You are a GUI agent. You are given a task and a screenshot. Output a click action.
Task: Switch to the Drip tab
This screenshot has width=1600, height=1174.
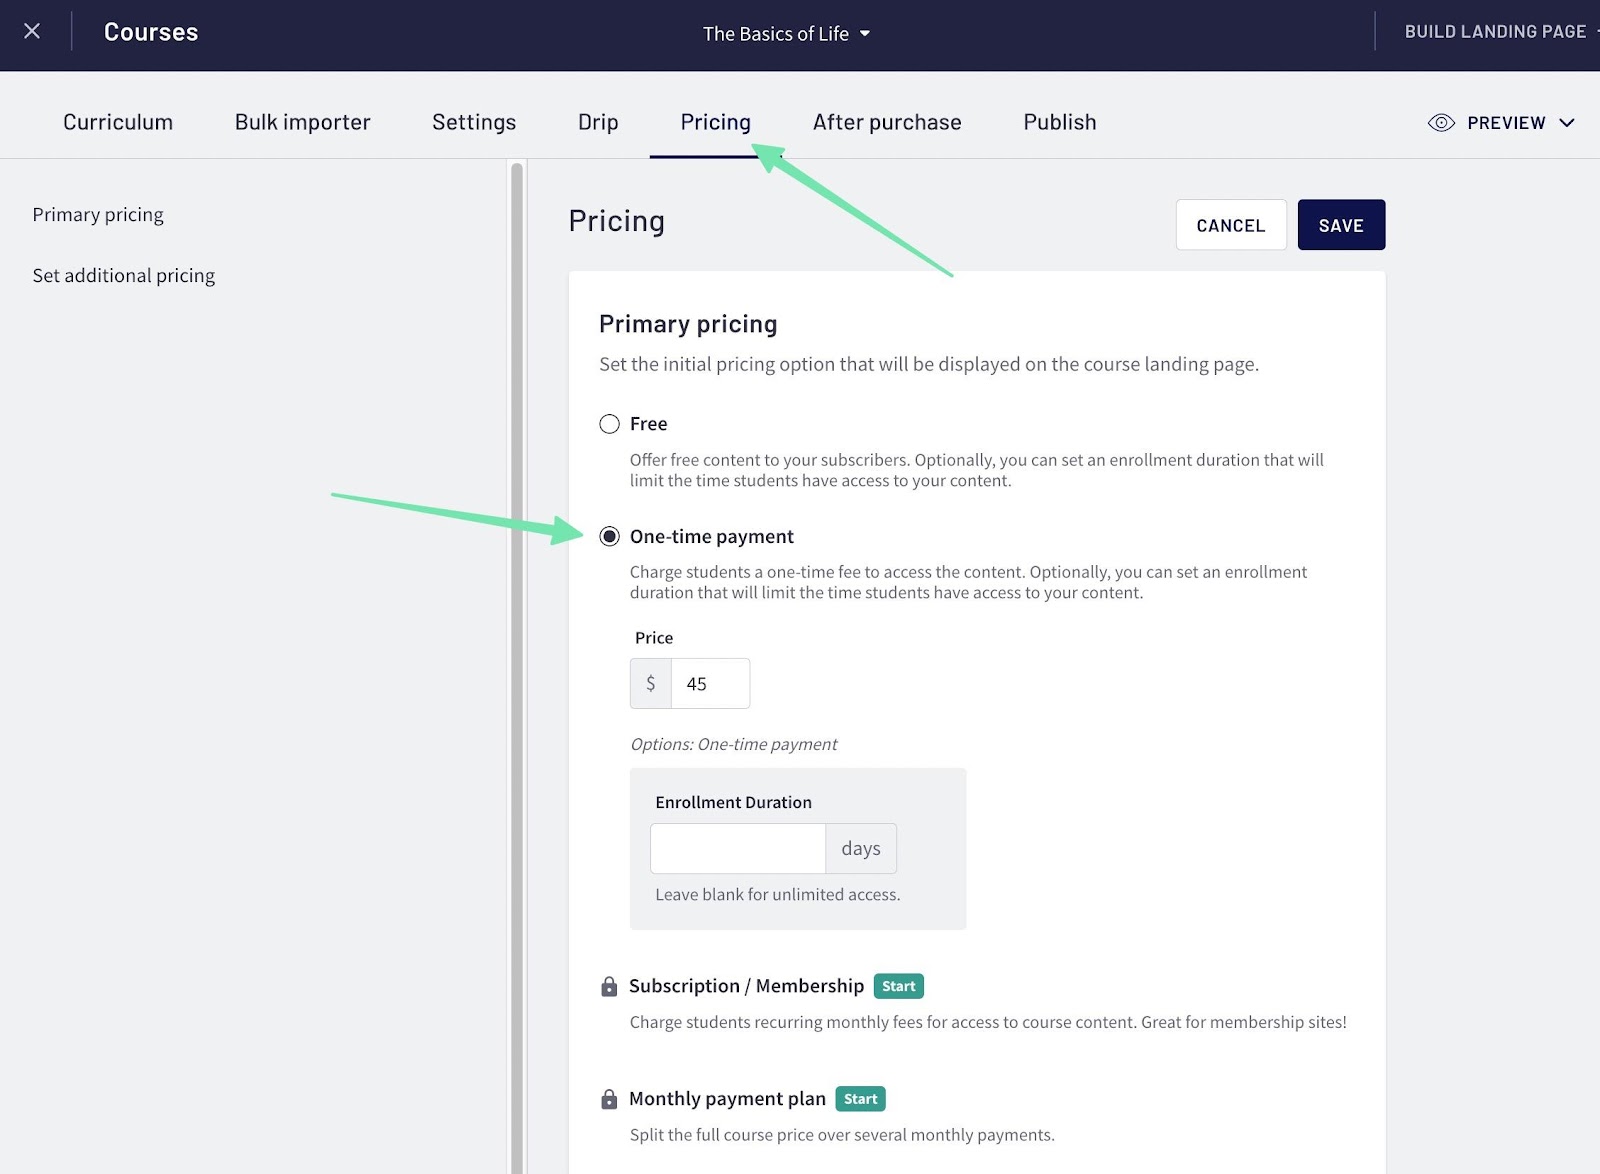(597, 121)
